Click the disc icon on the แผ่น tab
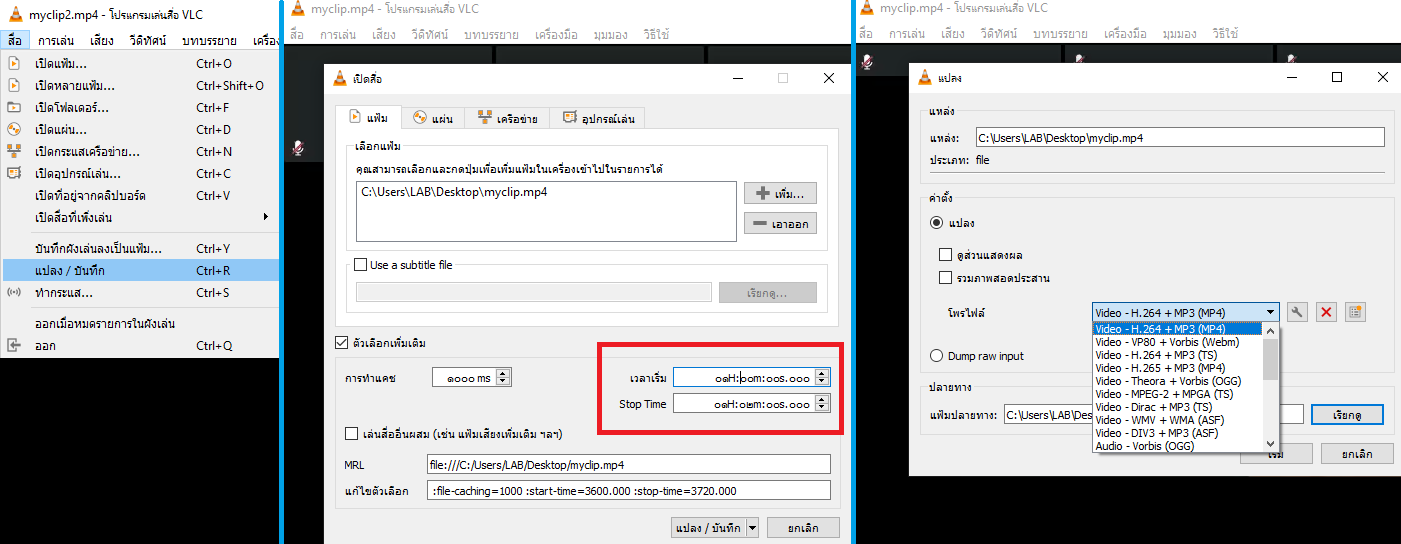Image resolution: width=1401 pixels, height=544 pixels. coord(420,119)
